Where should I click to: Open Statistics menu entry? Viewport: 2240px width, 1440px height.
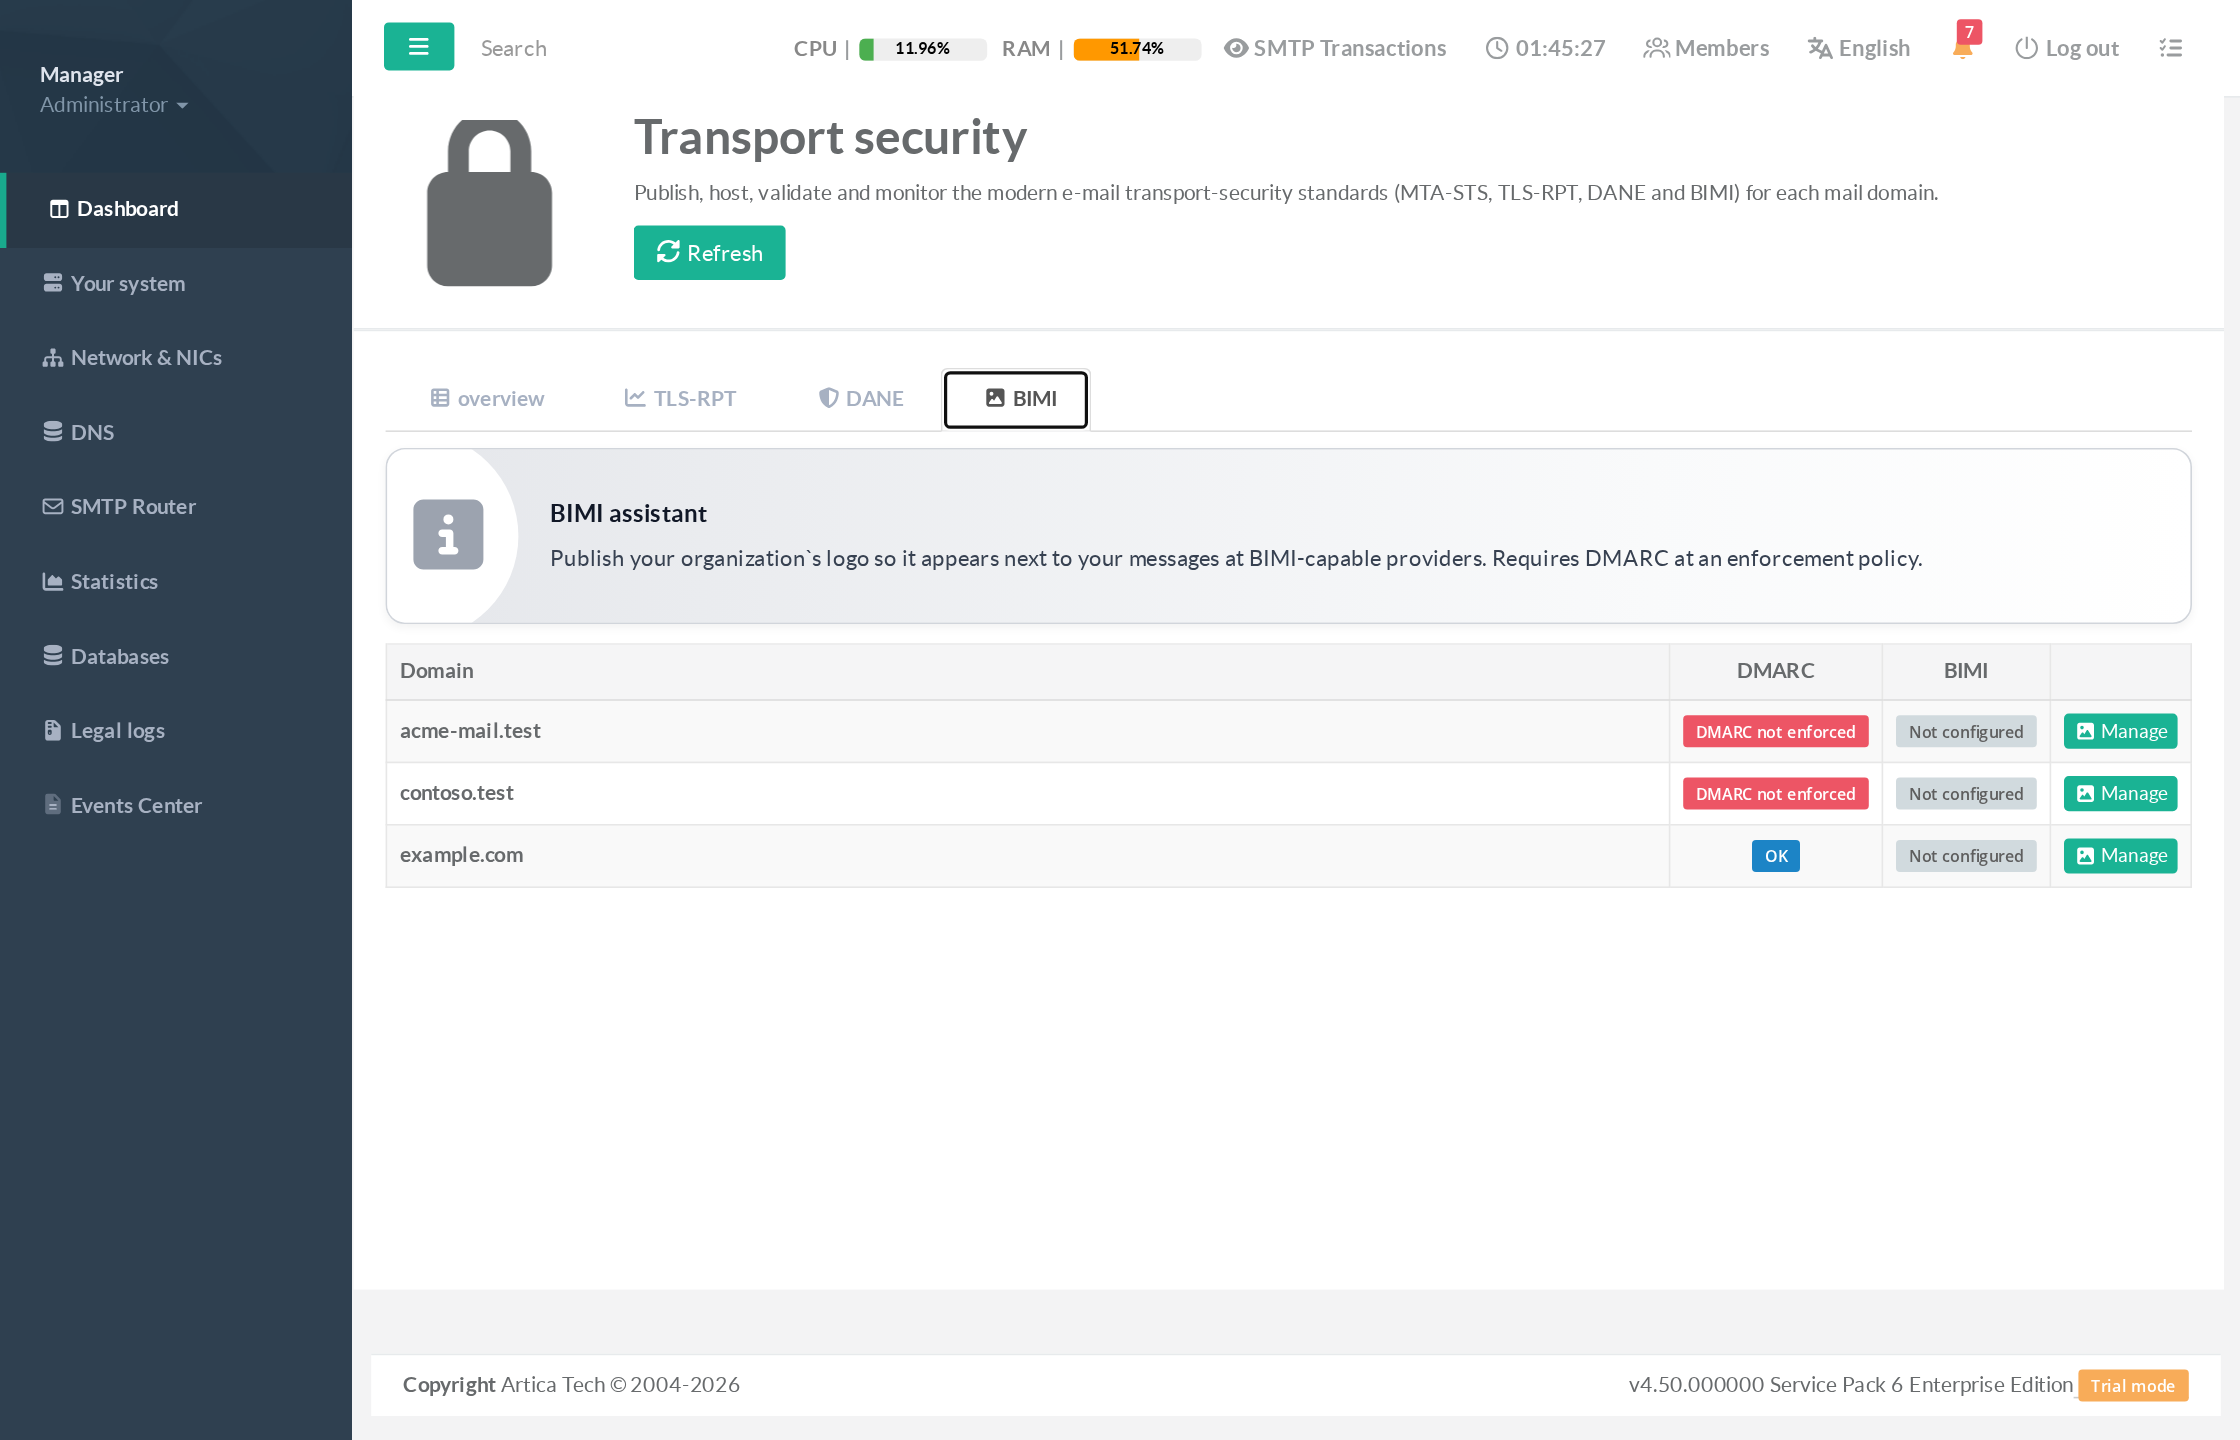click(176, 582)
